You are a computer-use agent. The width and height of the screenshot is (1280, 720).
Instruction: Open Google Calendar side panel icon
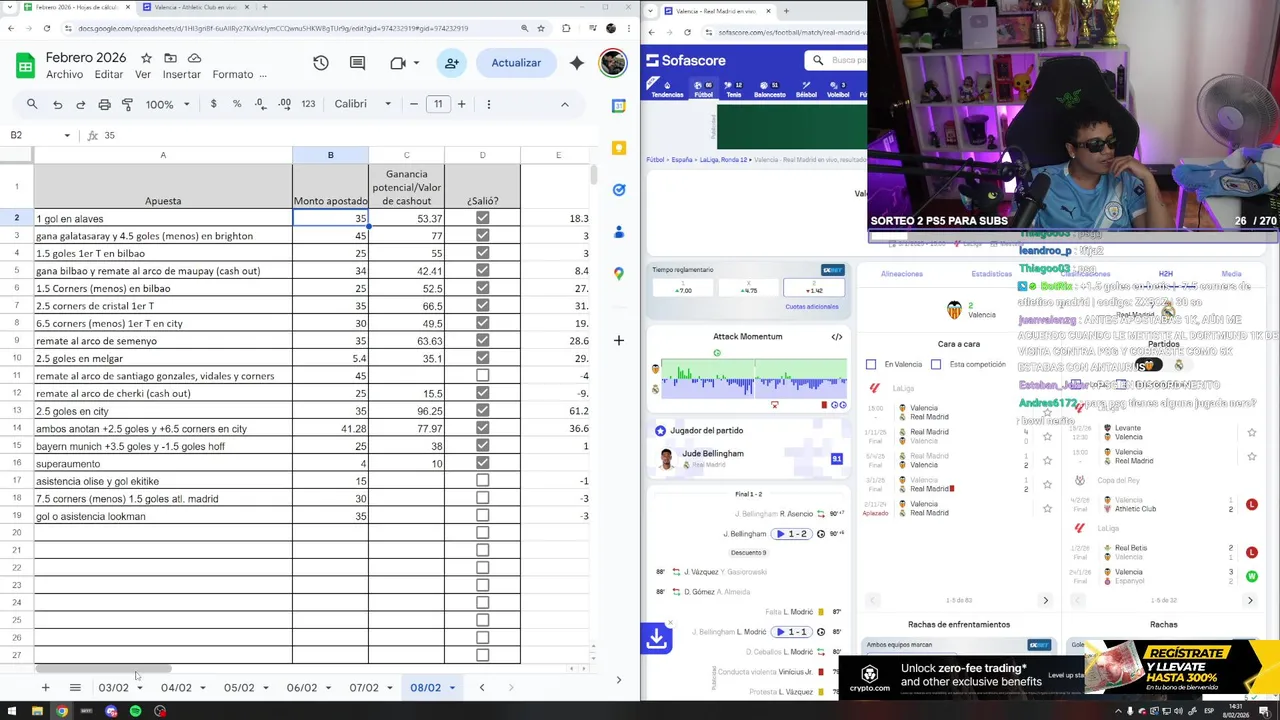(619, 106)
